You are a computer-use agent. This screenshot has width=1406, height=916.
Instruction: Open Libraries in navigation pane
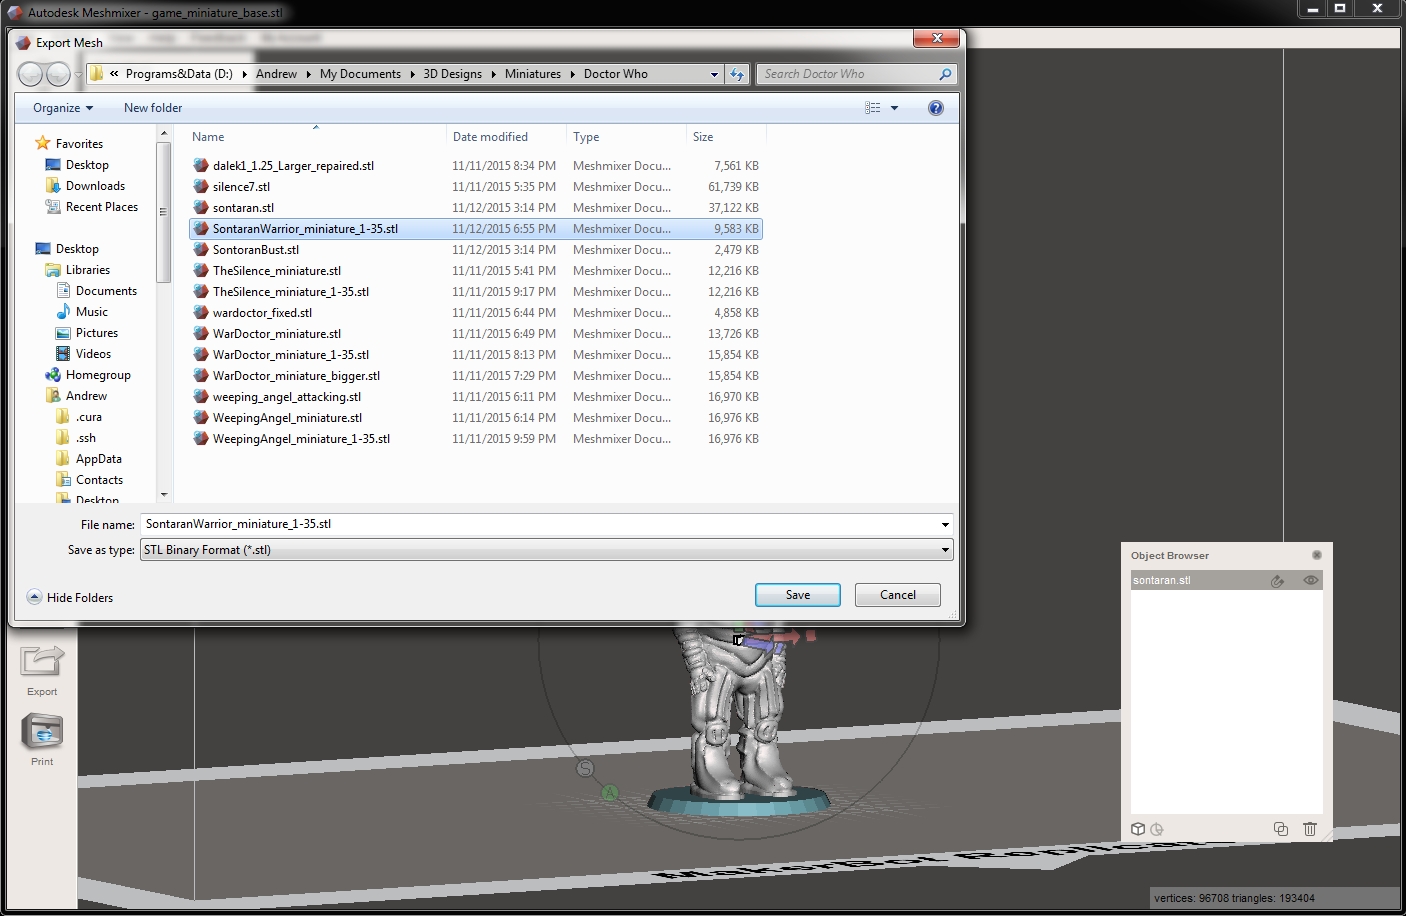[88, 270]
